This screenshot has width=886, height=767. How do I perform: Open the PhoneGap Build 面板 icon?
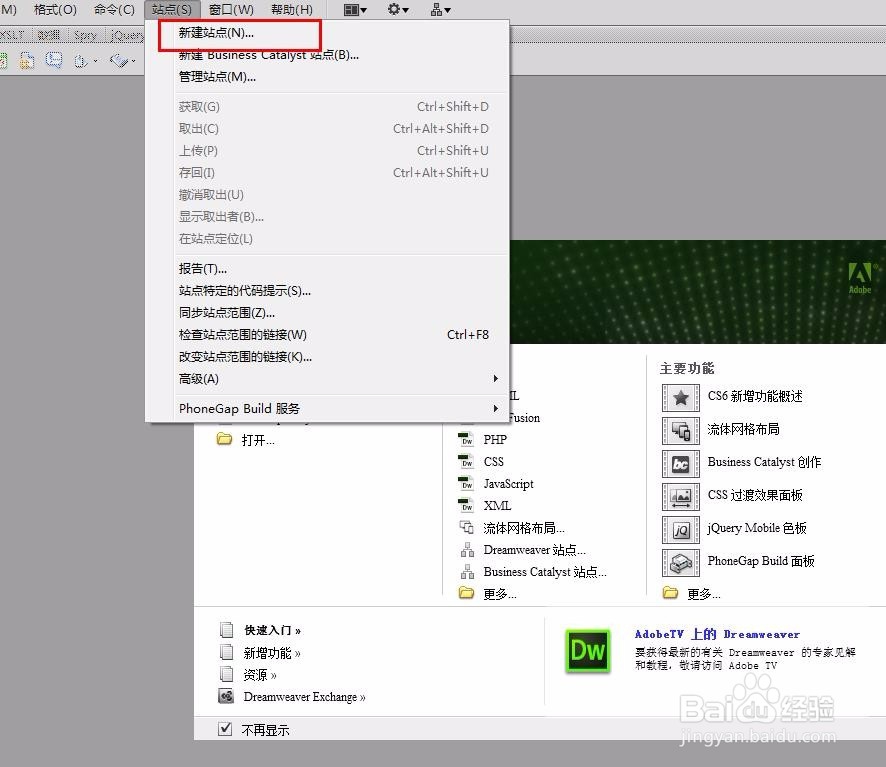point(681,562)
